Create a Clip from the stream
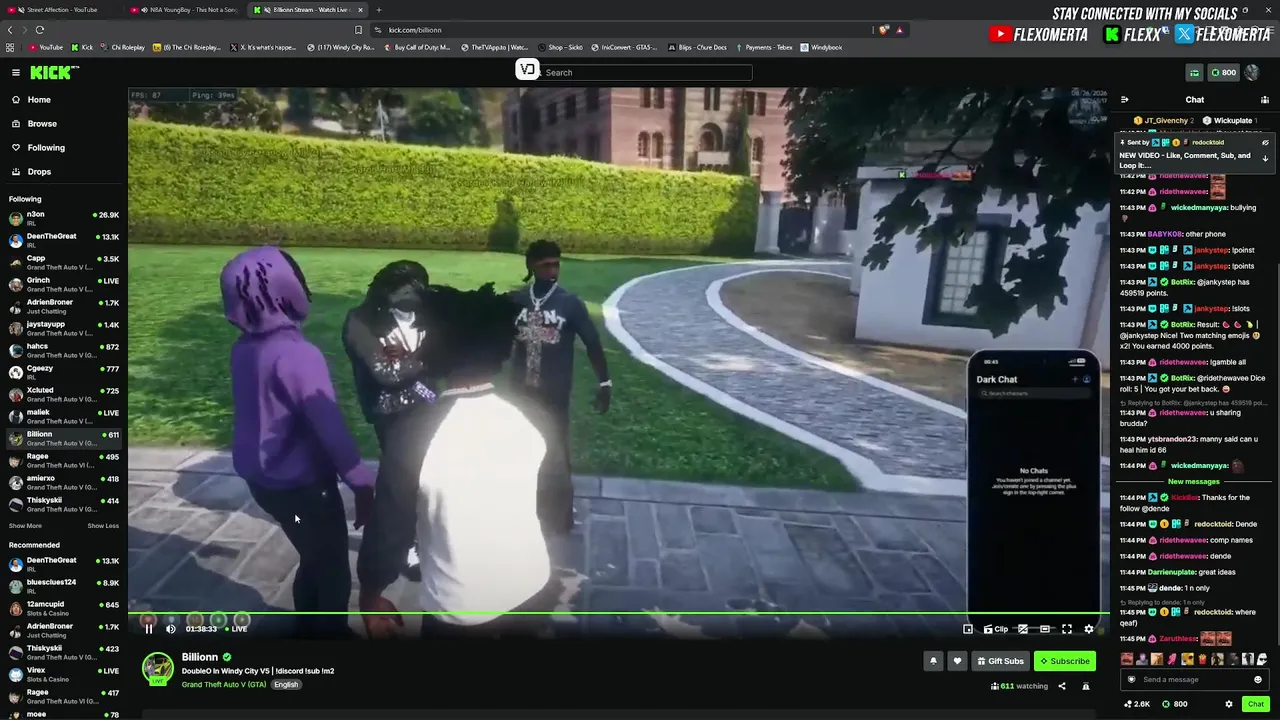Screen dimensions: 1280x720 point(996,629)
